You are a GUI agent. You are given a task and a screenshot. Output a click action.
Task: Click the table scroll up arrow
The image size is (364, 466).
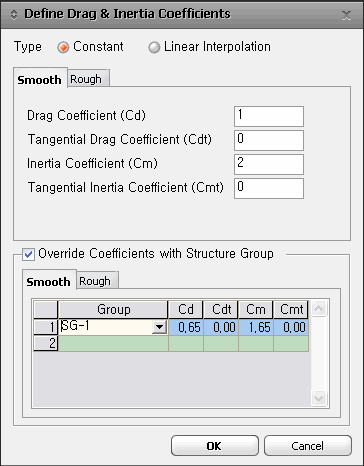[x=319, y=309]
